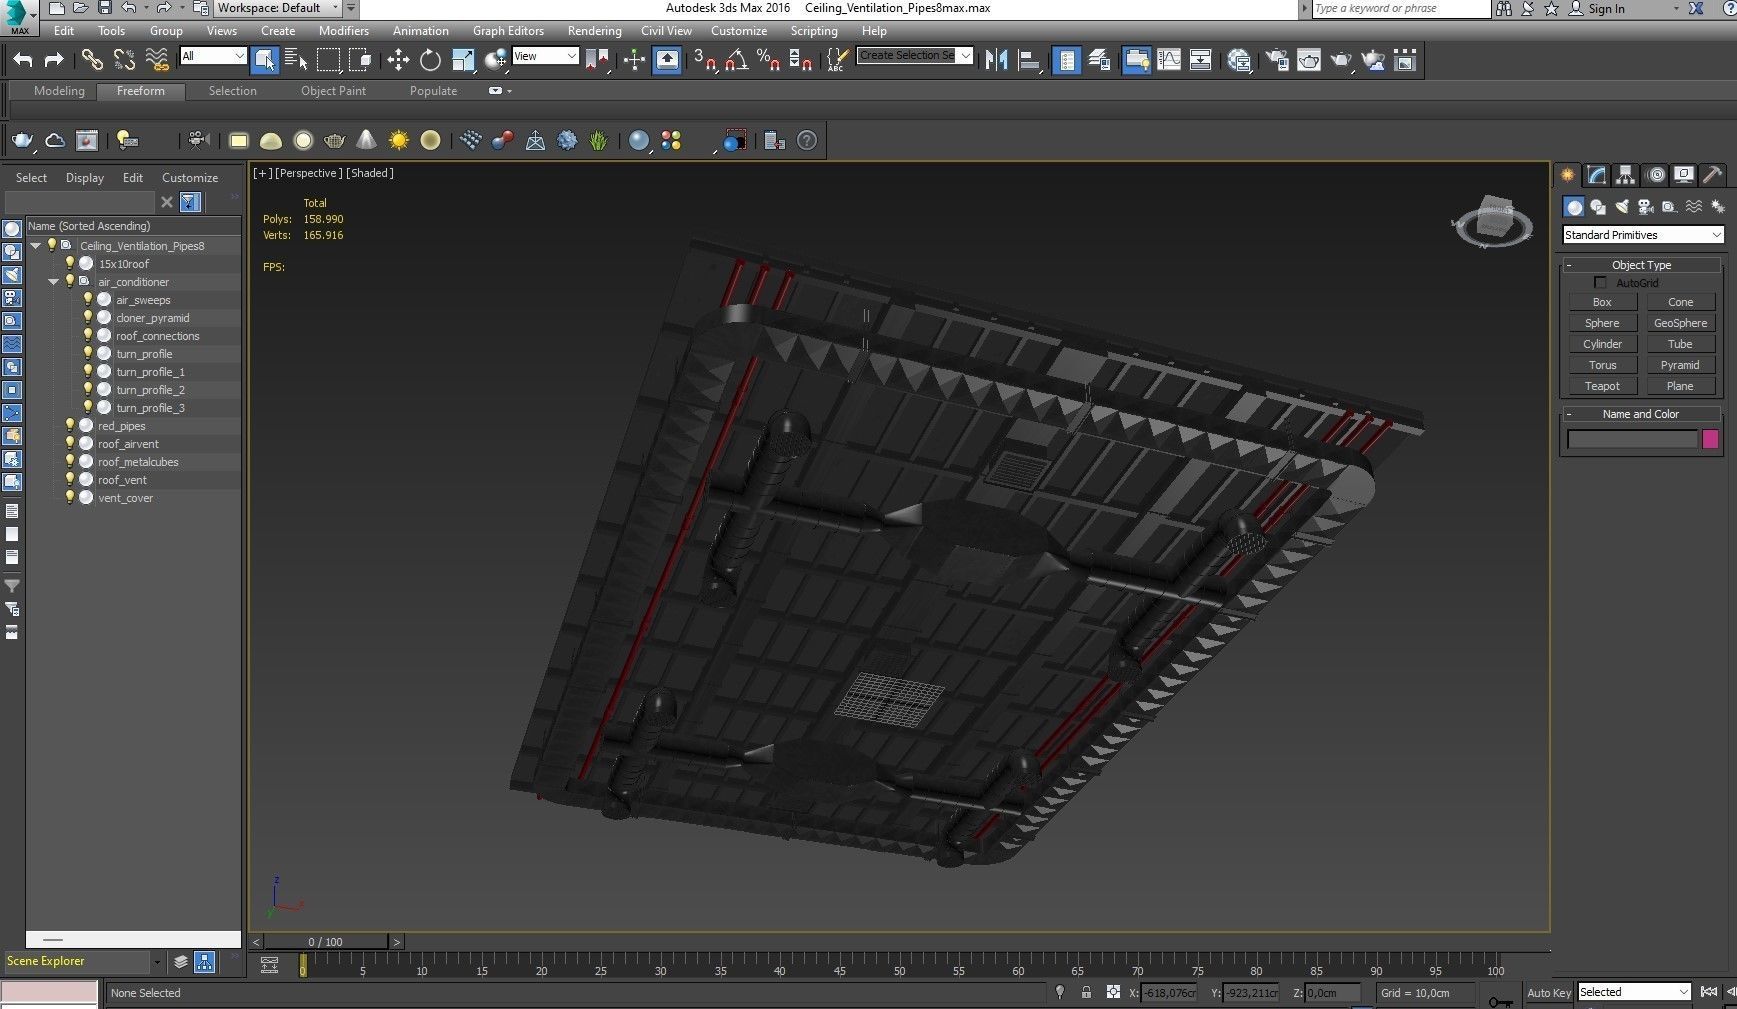Viewport: 1737px width, 1009px height.
Task: Open the Render Setup icon
Action: (1277, 60)
